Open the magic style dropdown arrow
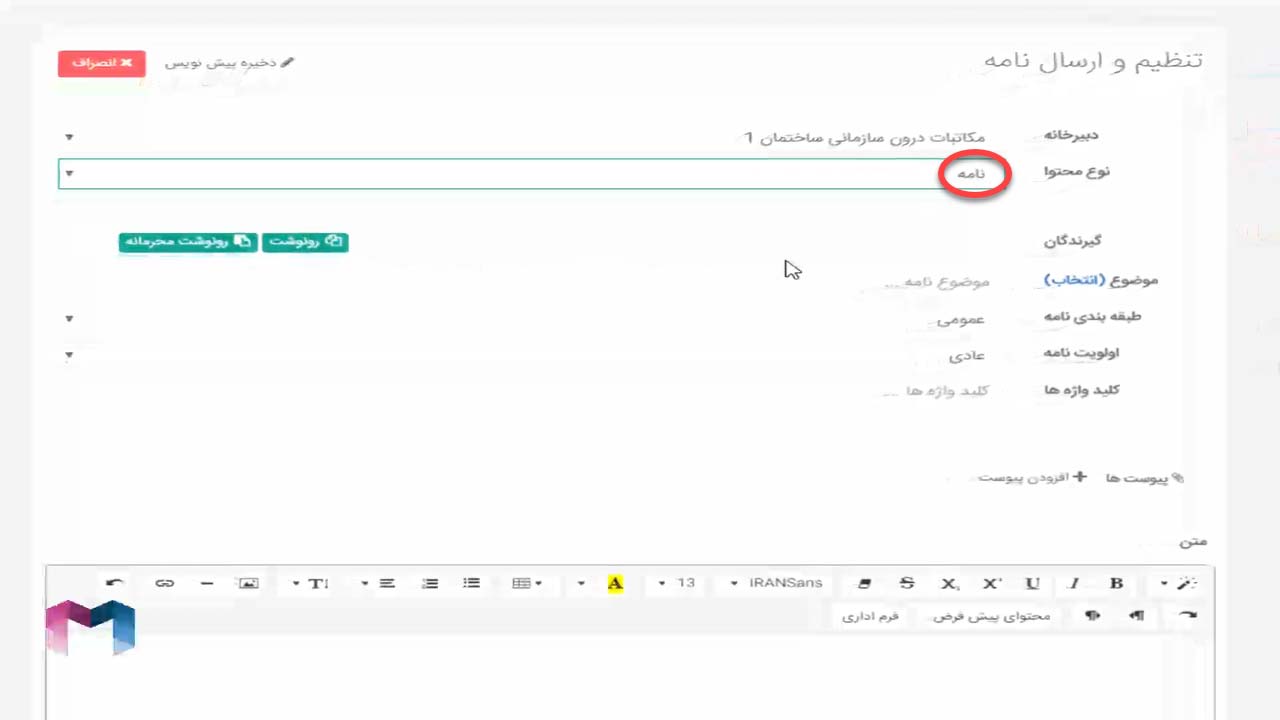This screenshot has width=1280, height=720. click(1164, 583)
